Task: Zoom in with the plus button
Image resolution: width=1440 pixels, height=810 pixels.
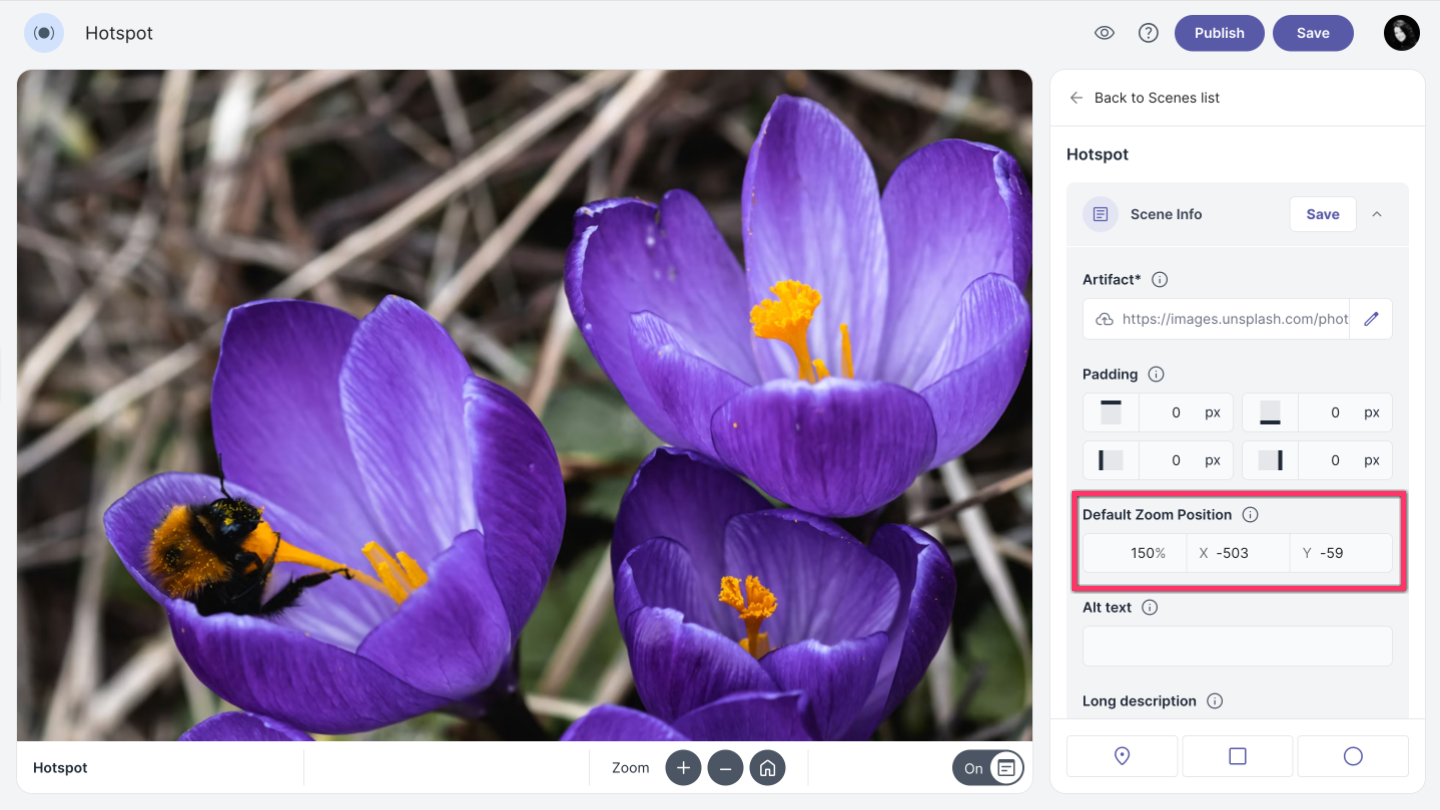Action: (x=683, y=768)
